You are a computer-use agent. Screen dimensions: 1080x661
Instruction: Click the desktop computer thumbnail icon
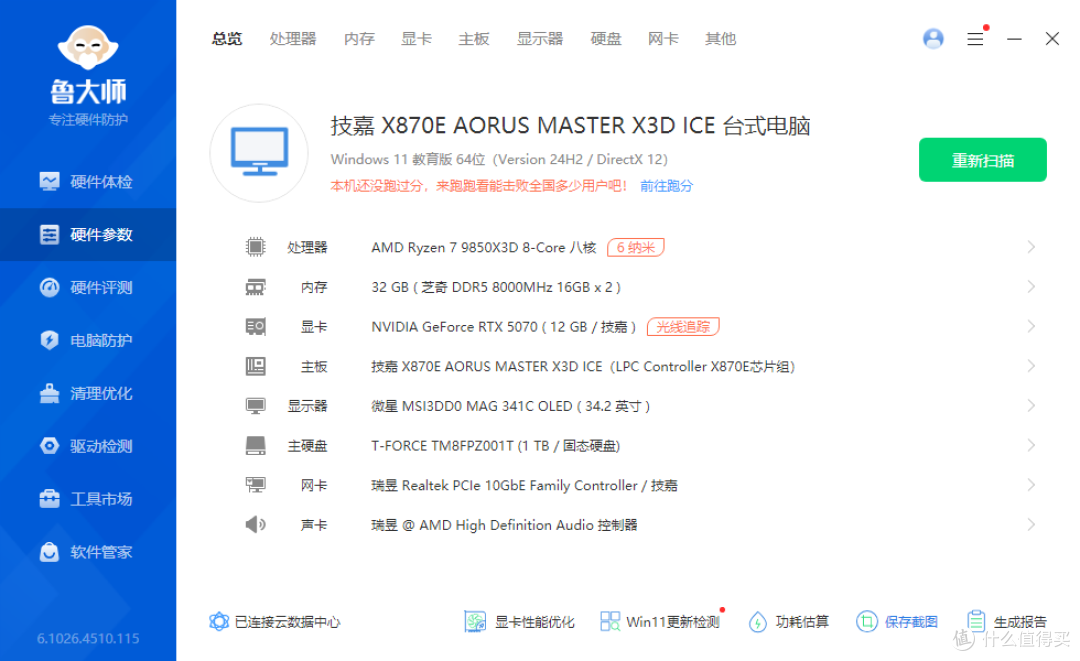[259, 153]
